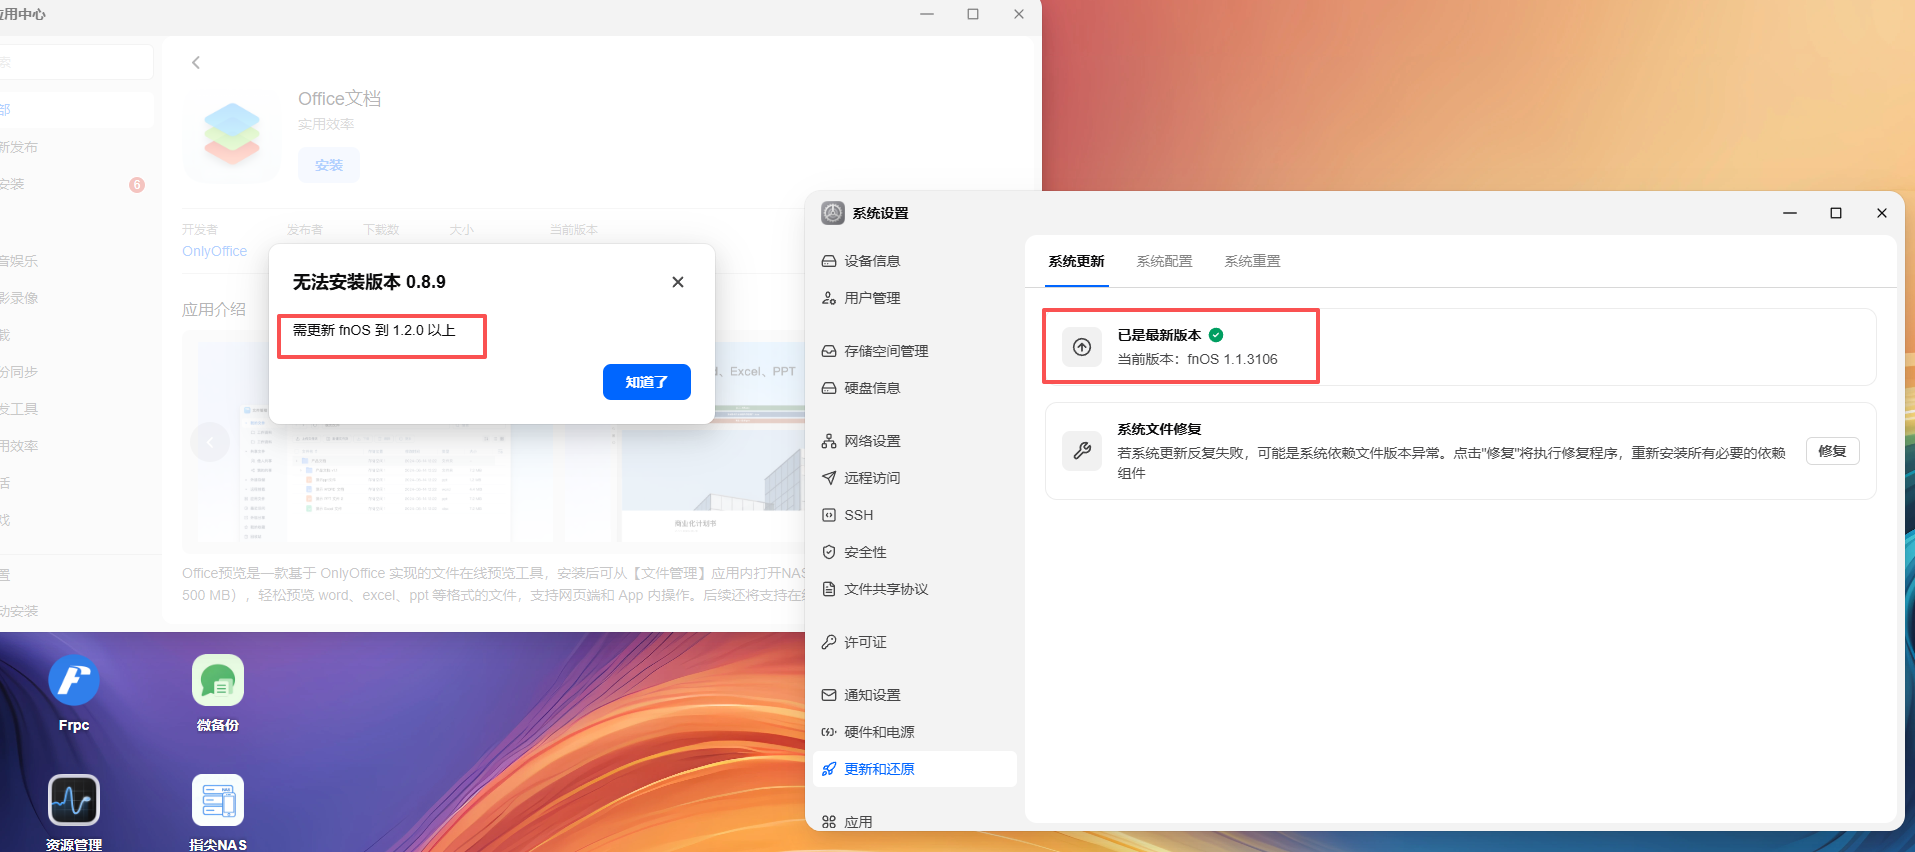Screen dimensions: 1915x852
Task: Open the Office app screenshot thumbnail
Action: (x=375, y=442)
